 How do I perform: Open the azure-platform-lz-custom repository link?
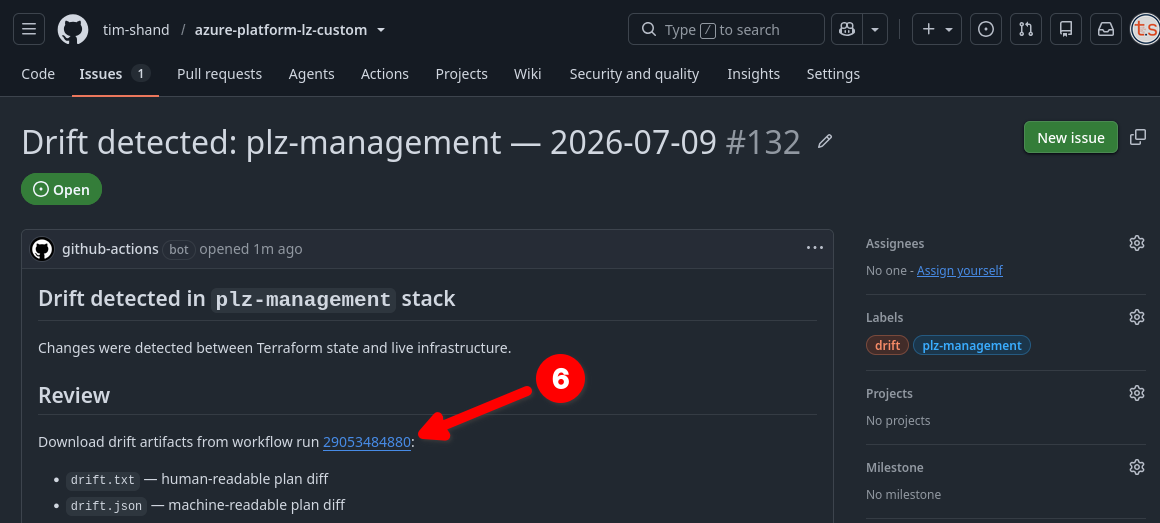tap(280, 30)
